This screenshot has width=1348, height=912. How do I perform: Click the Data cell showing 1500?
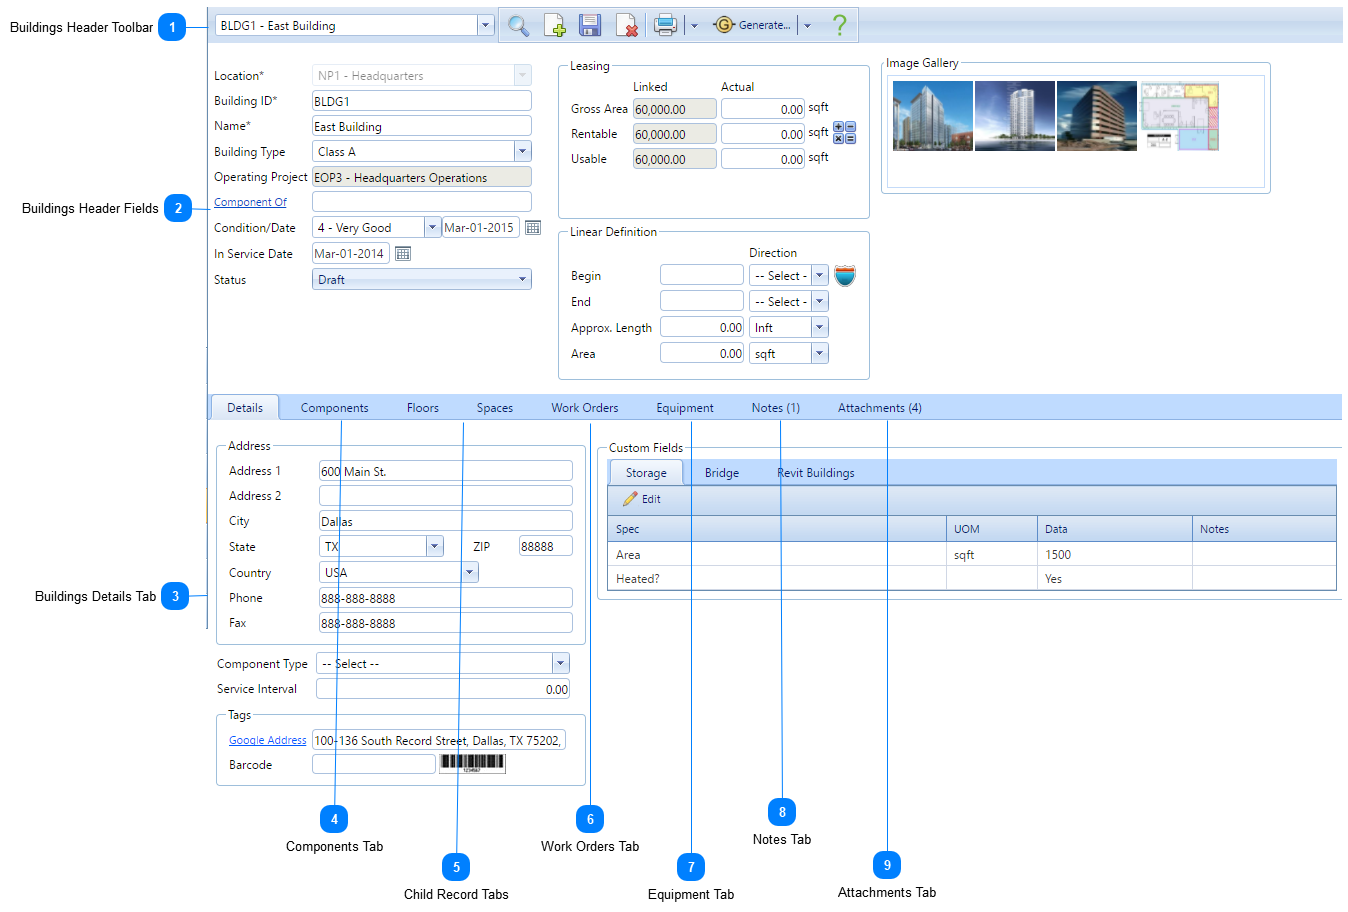coord(1114,555)
